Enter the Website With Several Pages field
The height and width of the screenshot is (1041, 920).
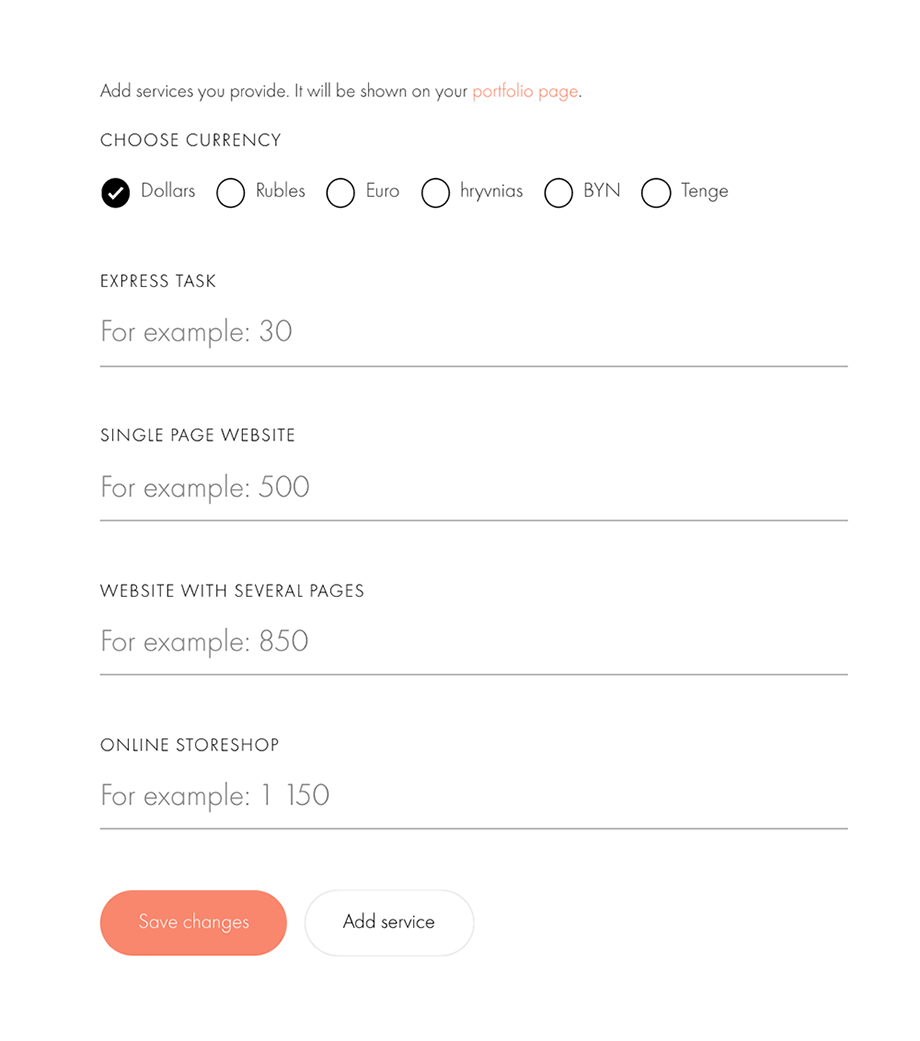click(473, 641)
